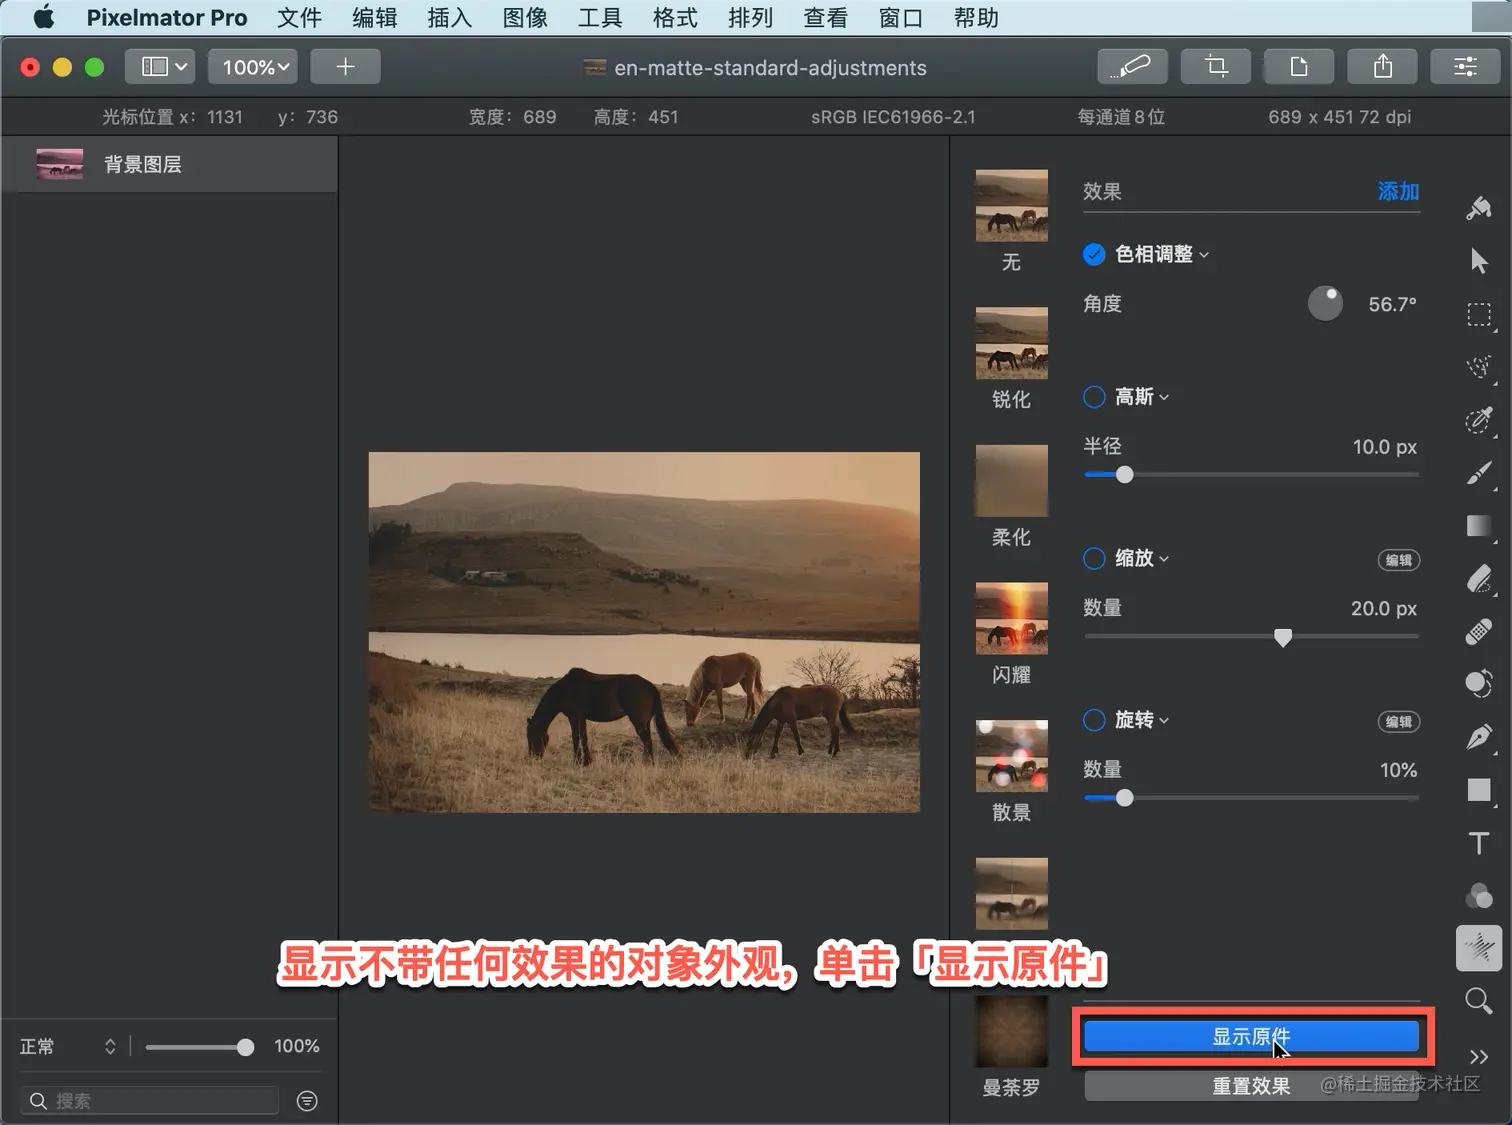The image size is (1512, 1125).
Task: Enable the 高斯 effect checkbox
Action: click(1094, 397)
